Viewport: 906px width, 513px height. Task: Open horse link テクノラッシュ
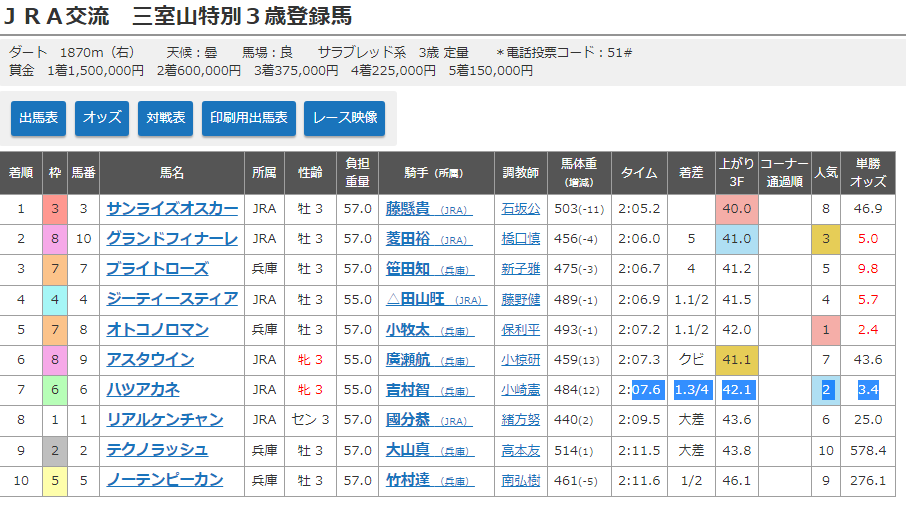(157, 450)
